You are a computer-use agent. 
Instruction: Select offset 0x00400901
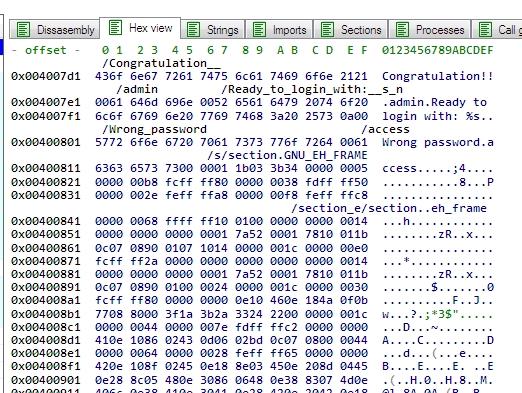tap(46, 380)
